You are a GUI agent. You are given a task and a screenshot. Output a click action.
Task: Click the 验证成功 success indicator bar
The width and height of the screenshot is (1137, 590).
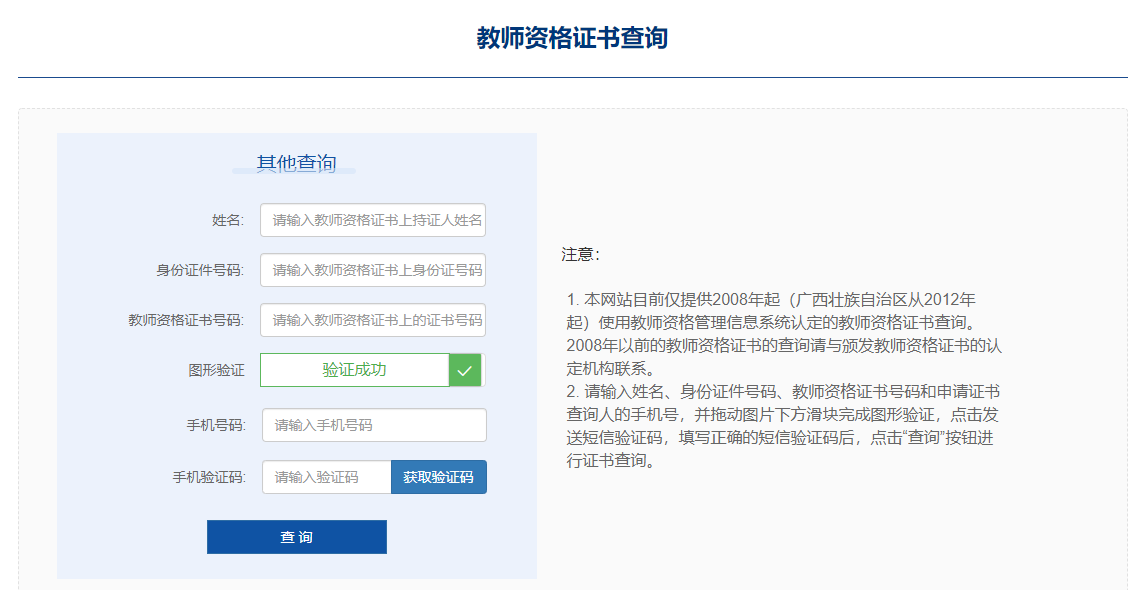click(x=354, y=370)
